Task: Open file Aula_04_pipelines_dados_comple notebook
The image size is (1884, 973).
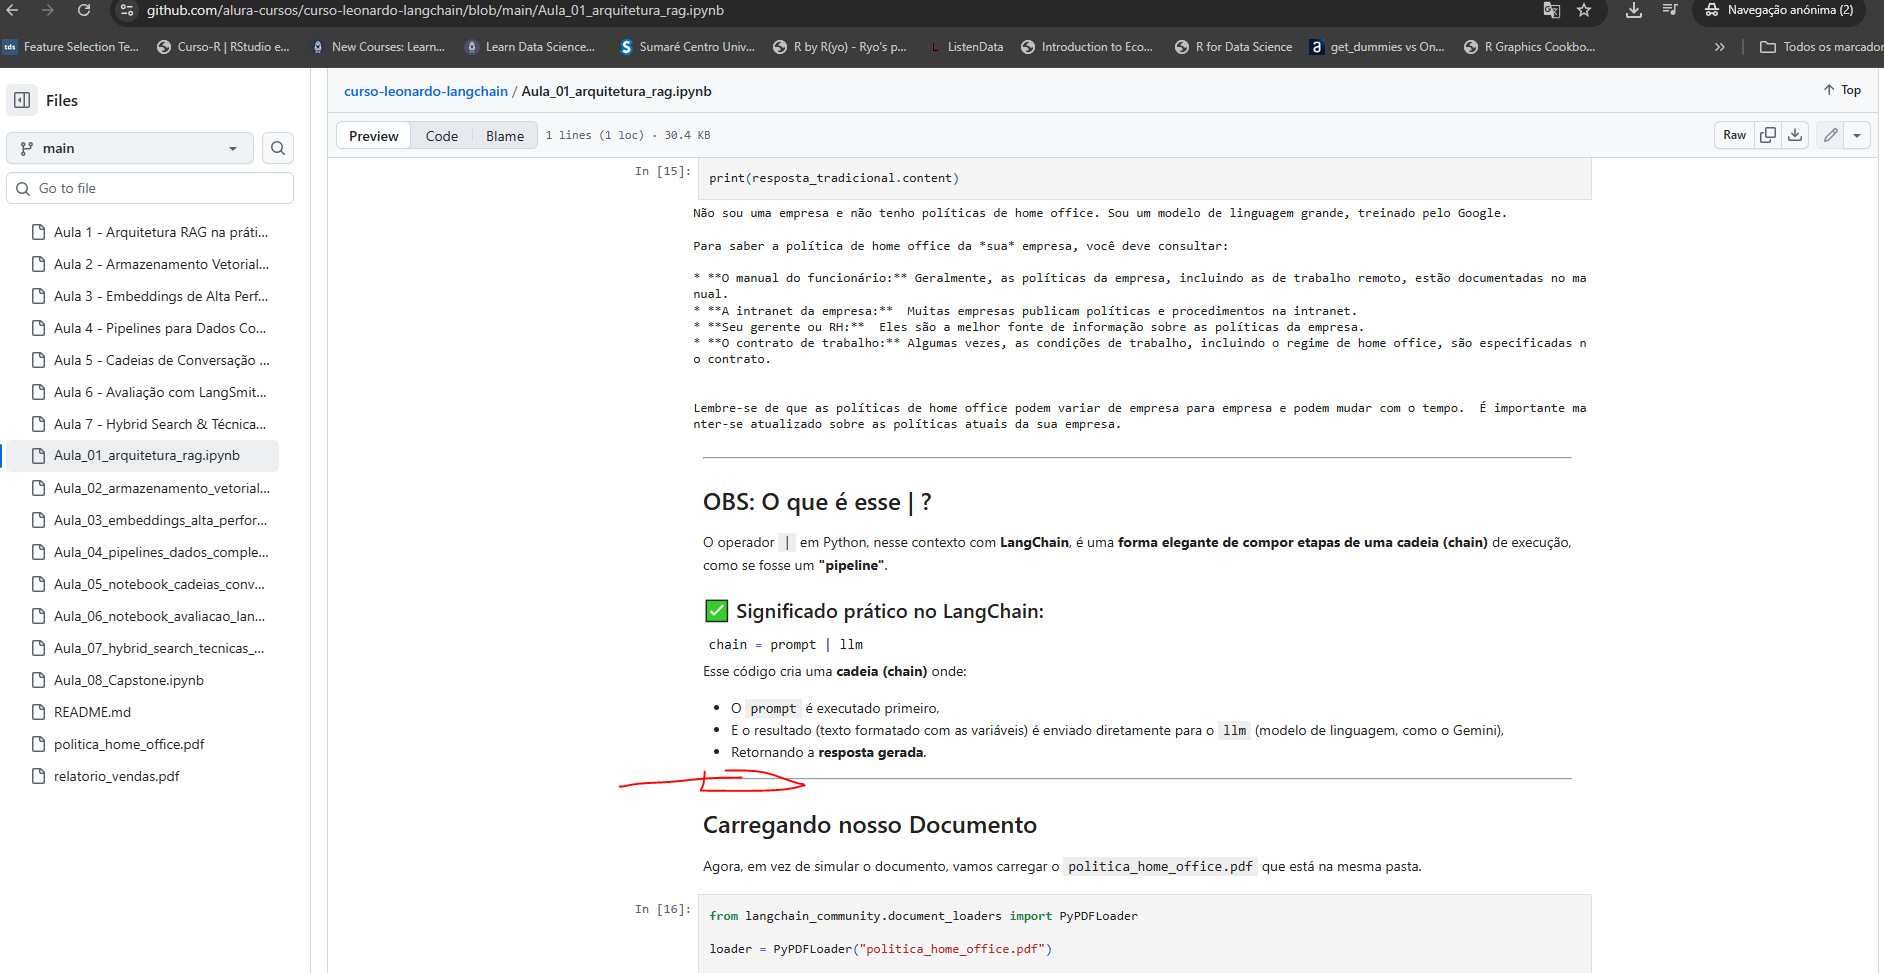Action: (x=160, y=552)
